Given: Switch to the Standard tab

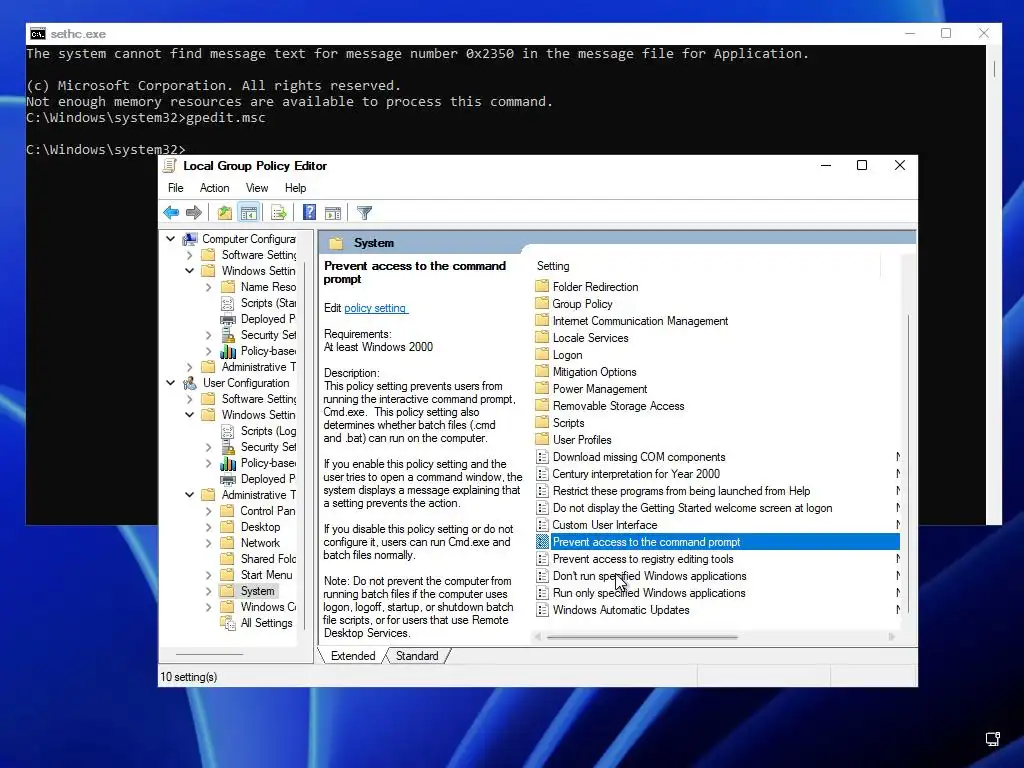Looking at the screenshot, I should click(417, 656).
